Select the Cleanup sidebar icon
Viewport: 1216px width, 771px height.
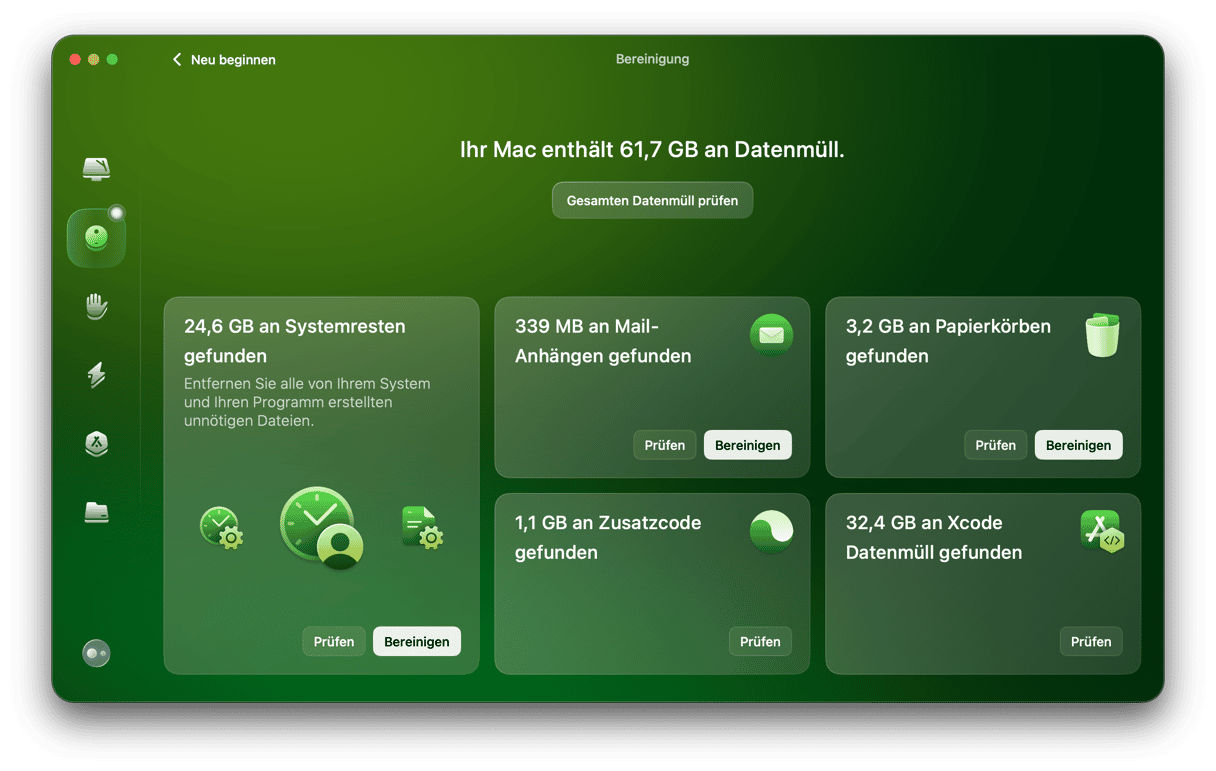pos(96,238)
